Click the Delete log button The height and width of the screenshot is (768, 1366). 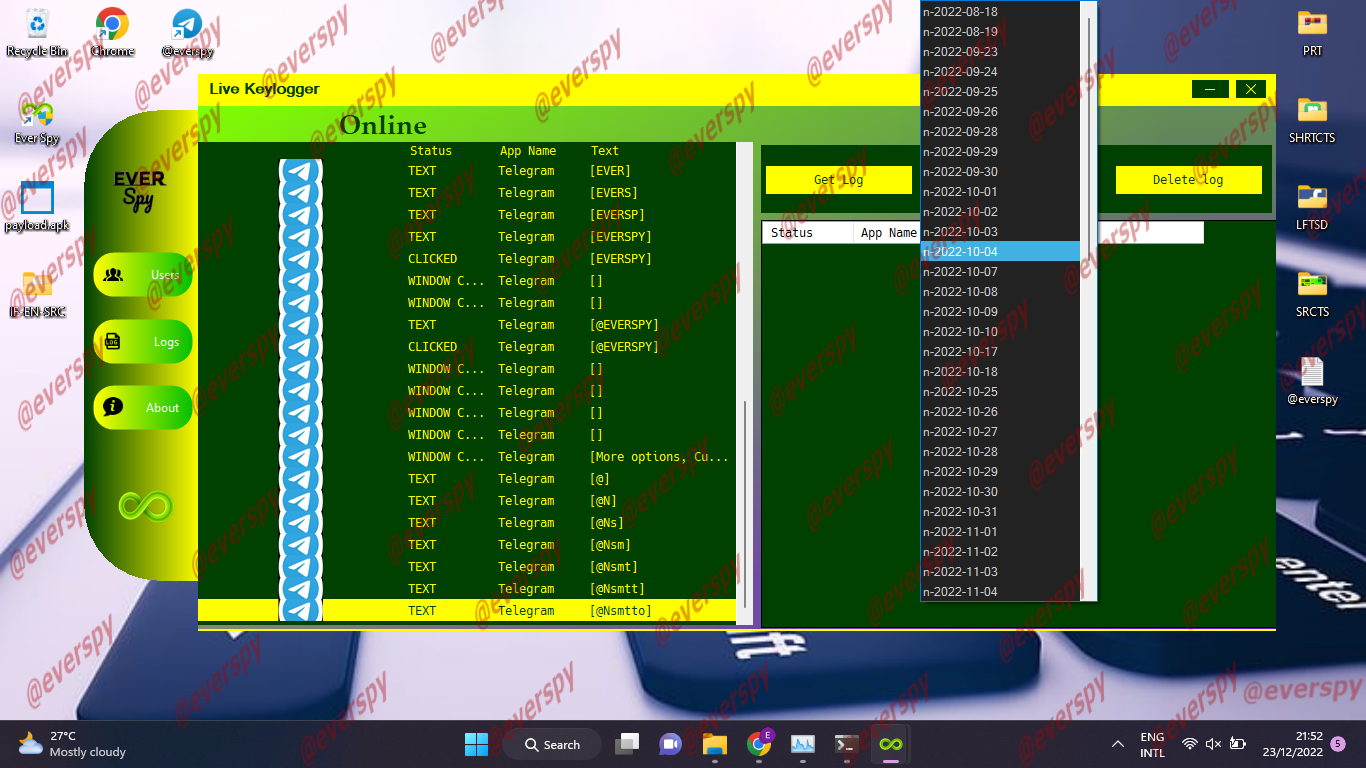pos(1188,180)
